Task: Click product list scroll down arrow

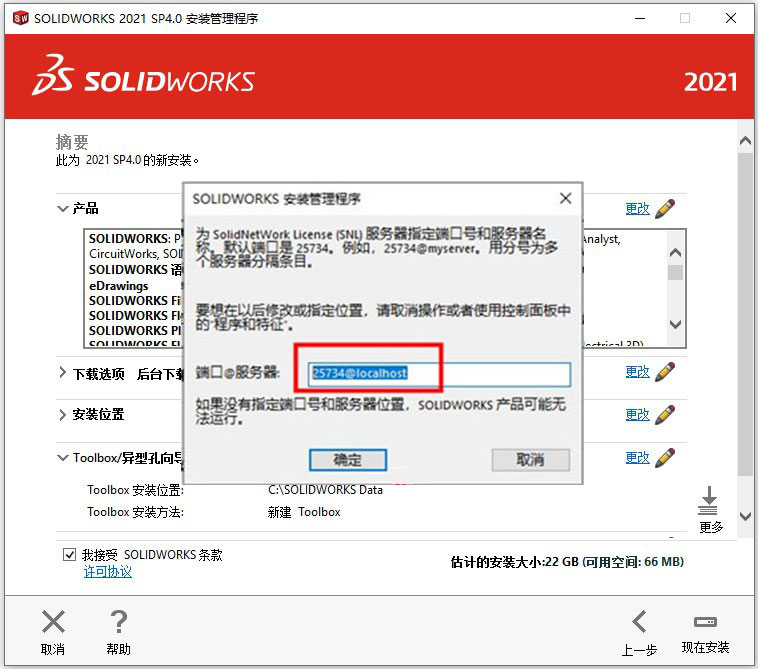Action: coord(675,324)
